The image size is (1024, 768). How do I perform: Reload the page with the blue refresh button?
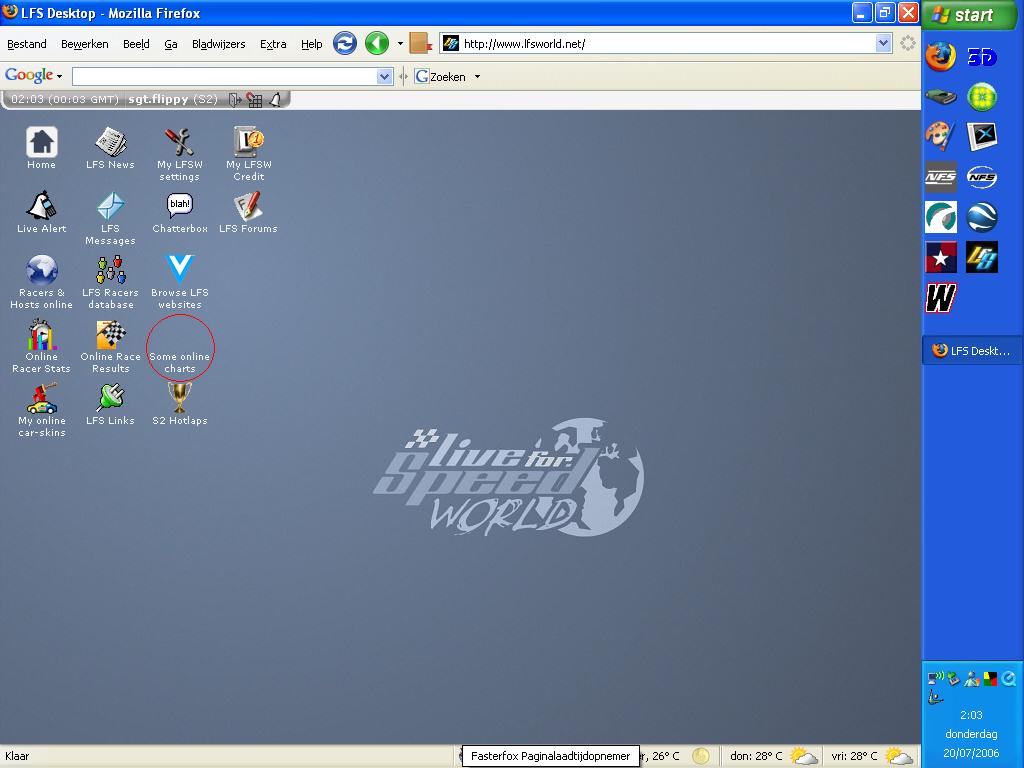click(345, 44)
